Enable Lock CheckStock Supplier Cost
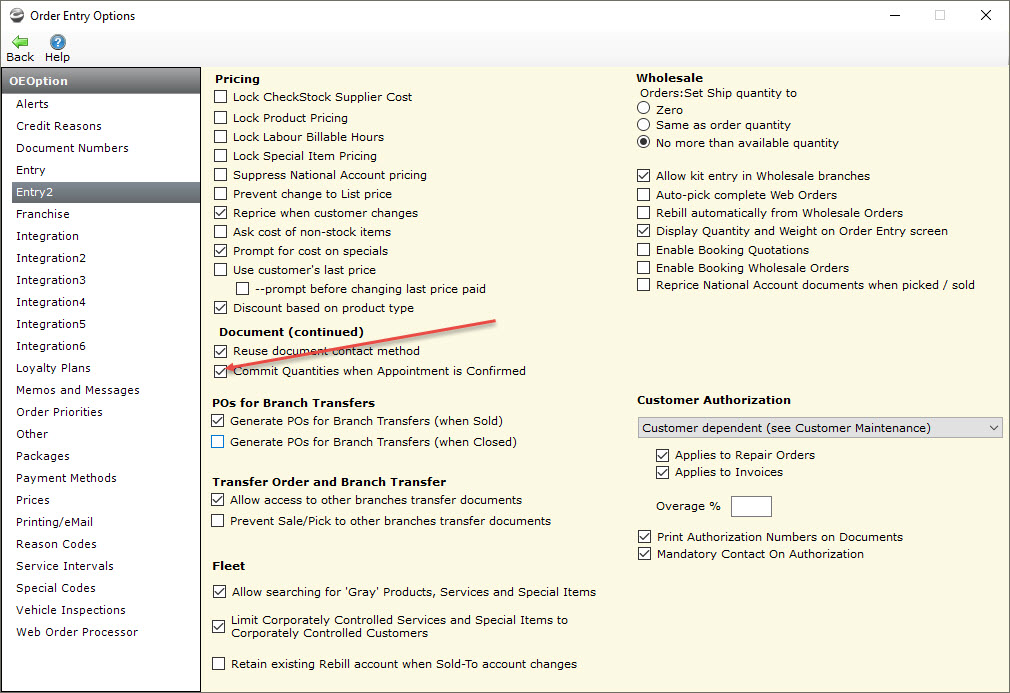 click(220, 97)
